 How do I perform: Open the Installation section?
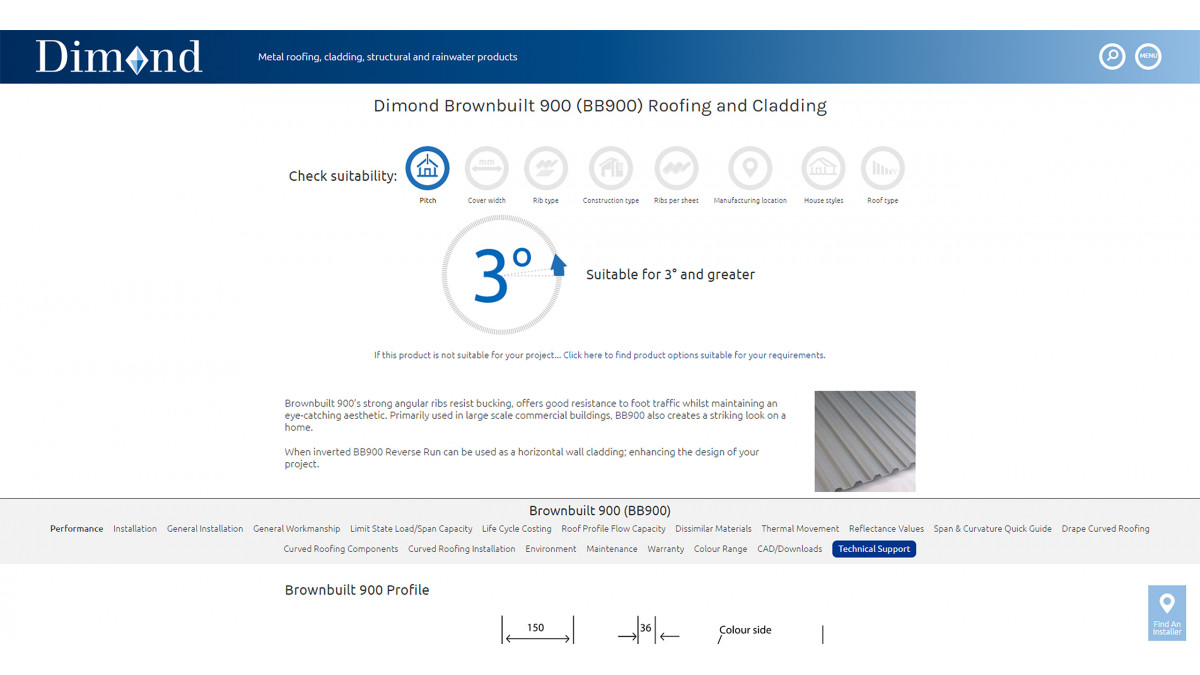click(135, 529)
